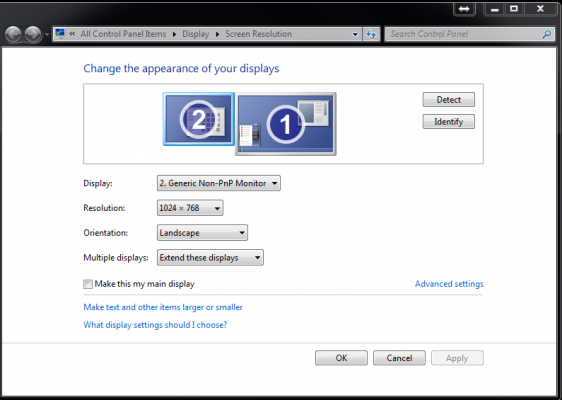Click the refresh icon beside address bar
Screen dimensions: 562x400
371,34
